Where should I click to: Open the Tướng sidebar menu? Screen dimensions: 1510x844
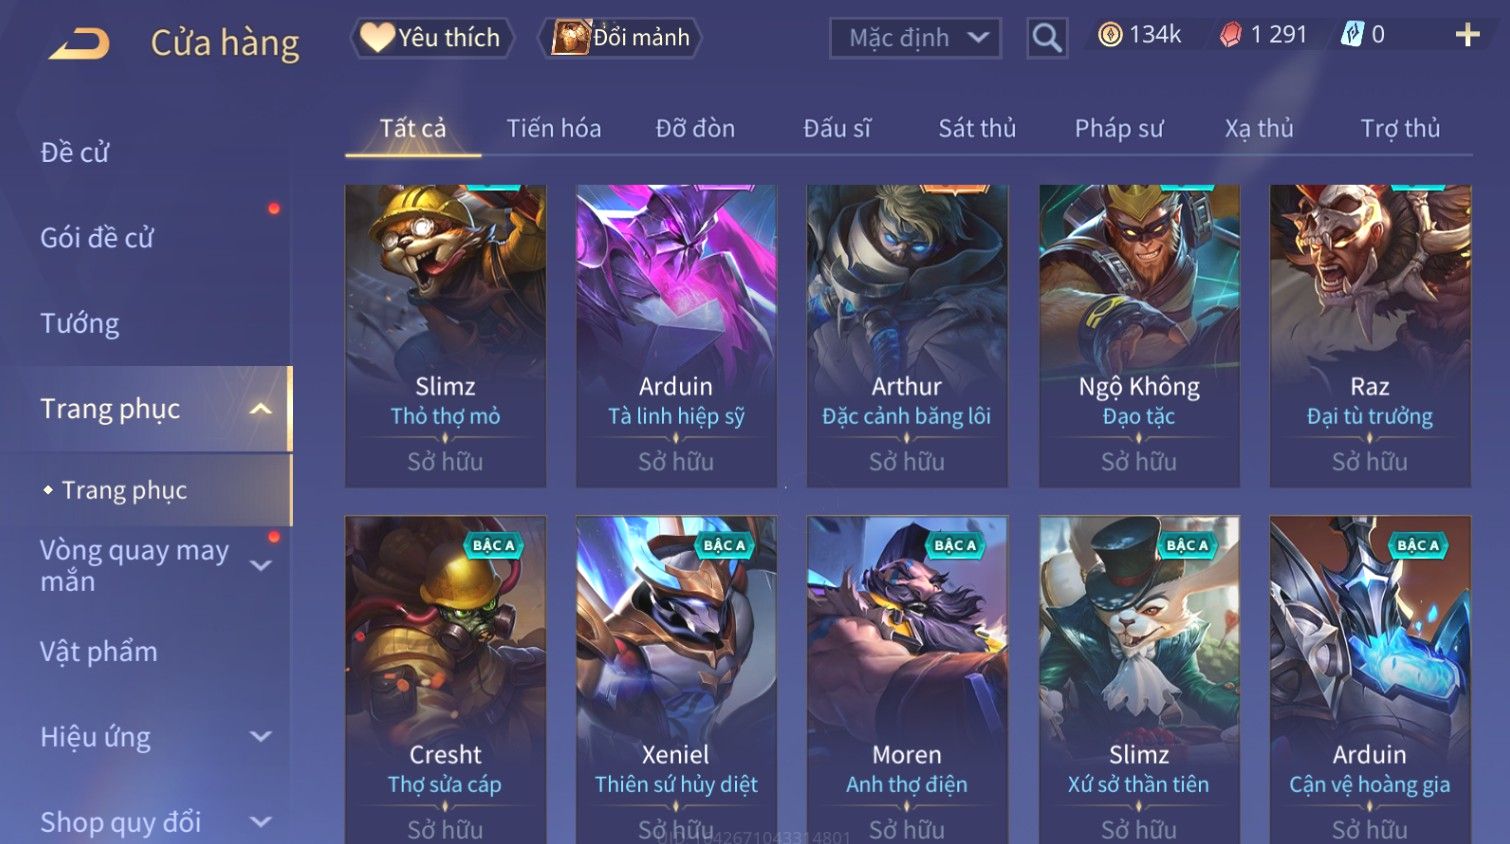coord(80,324)
